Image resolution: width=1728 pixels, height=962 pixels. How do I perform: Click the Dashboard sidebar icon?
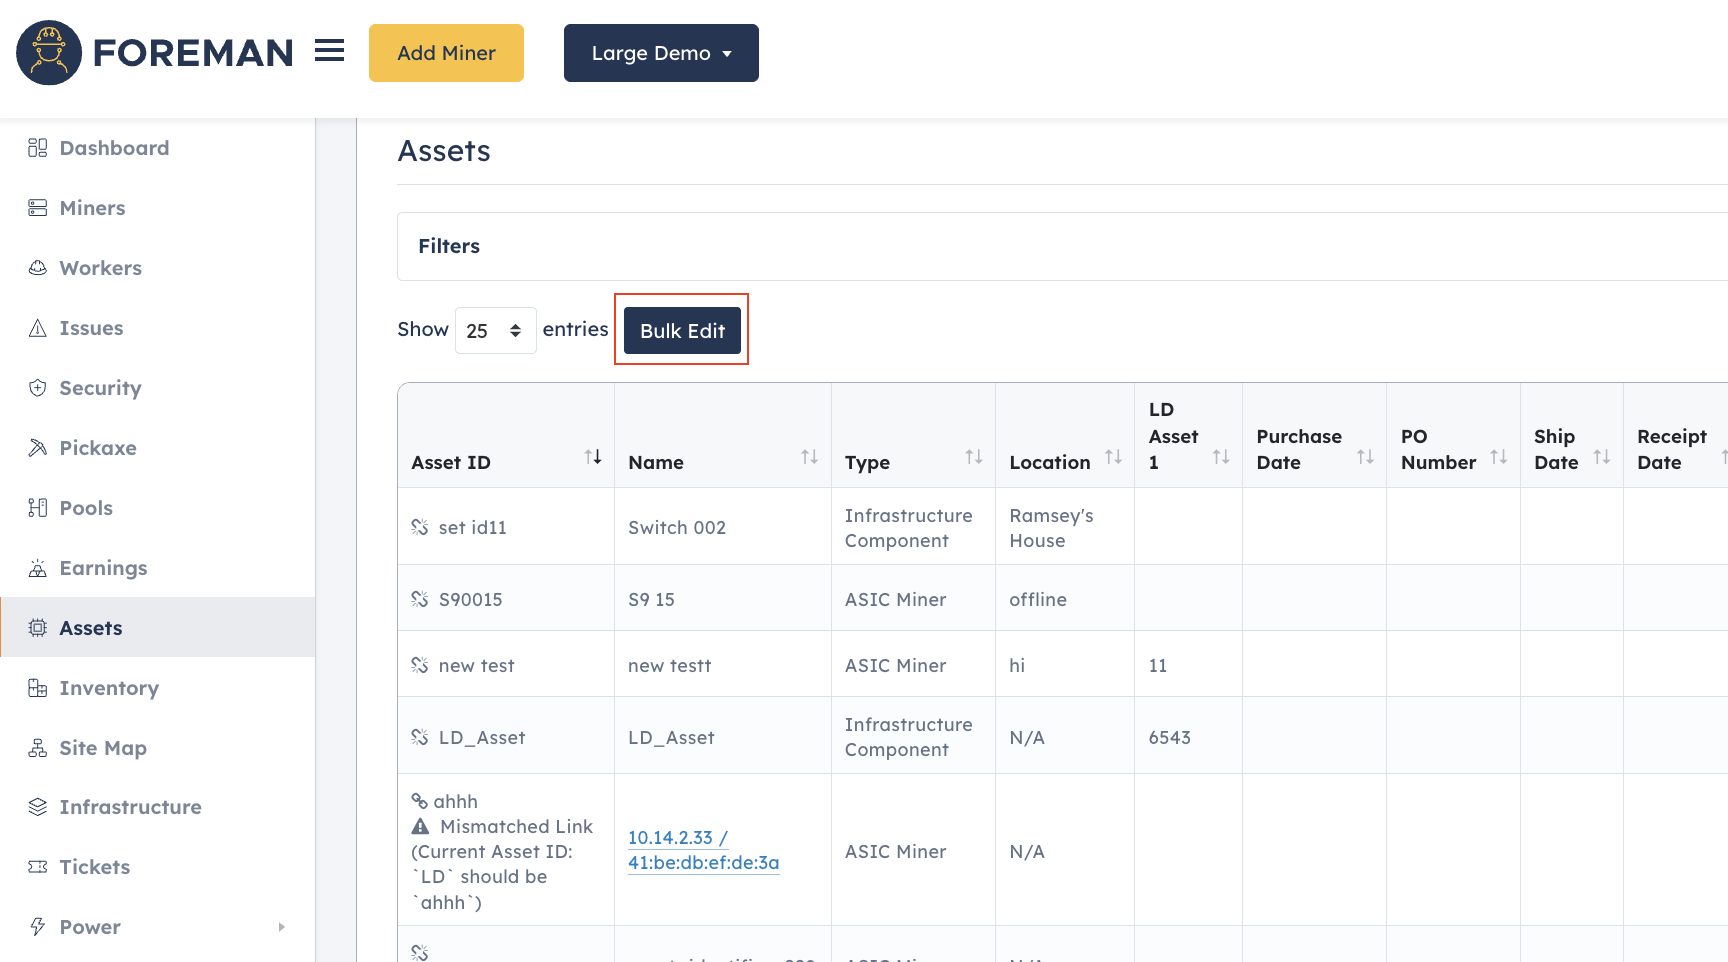pyautogui.click(x=38, y=148)
